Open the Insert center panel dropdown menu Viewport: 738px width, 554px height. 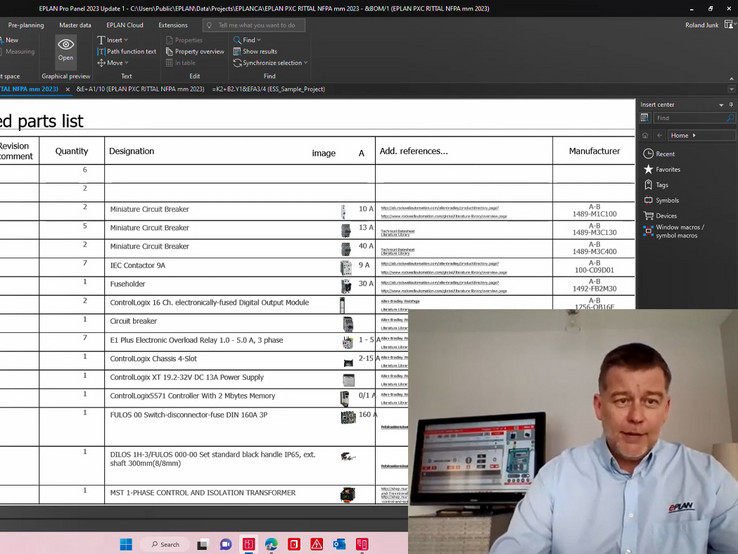coord(721,104)
